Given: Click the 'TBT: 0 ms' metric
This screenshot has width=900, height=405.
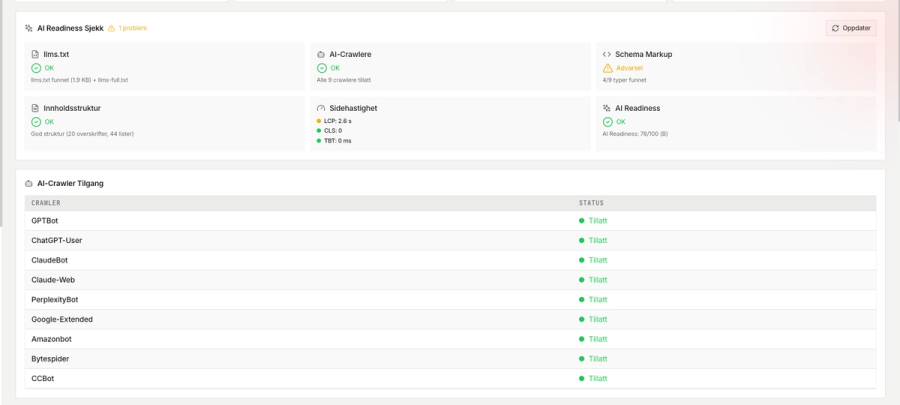Looking at the screenshot, I should [338, 141].
